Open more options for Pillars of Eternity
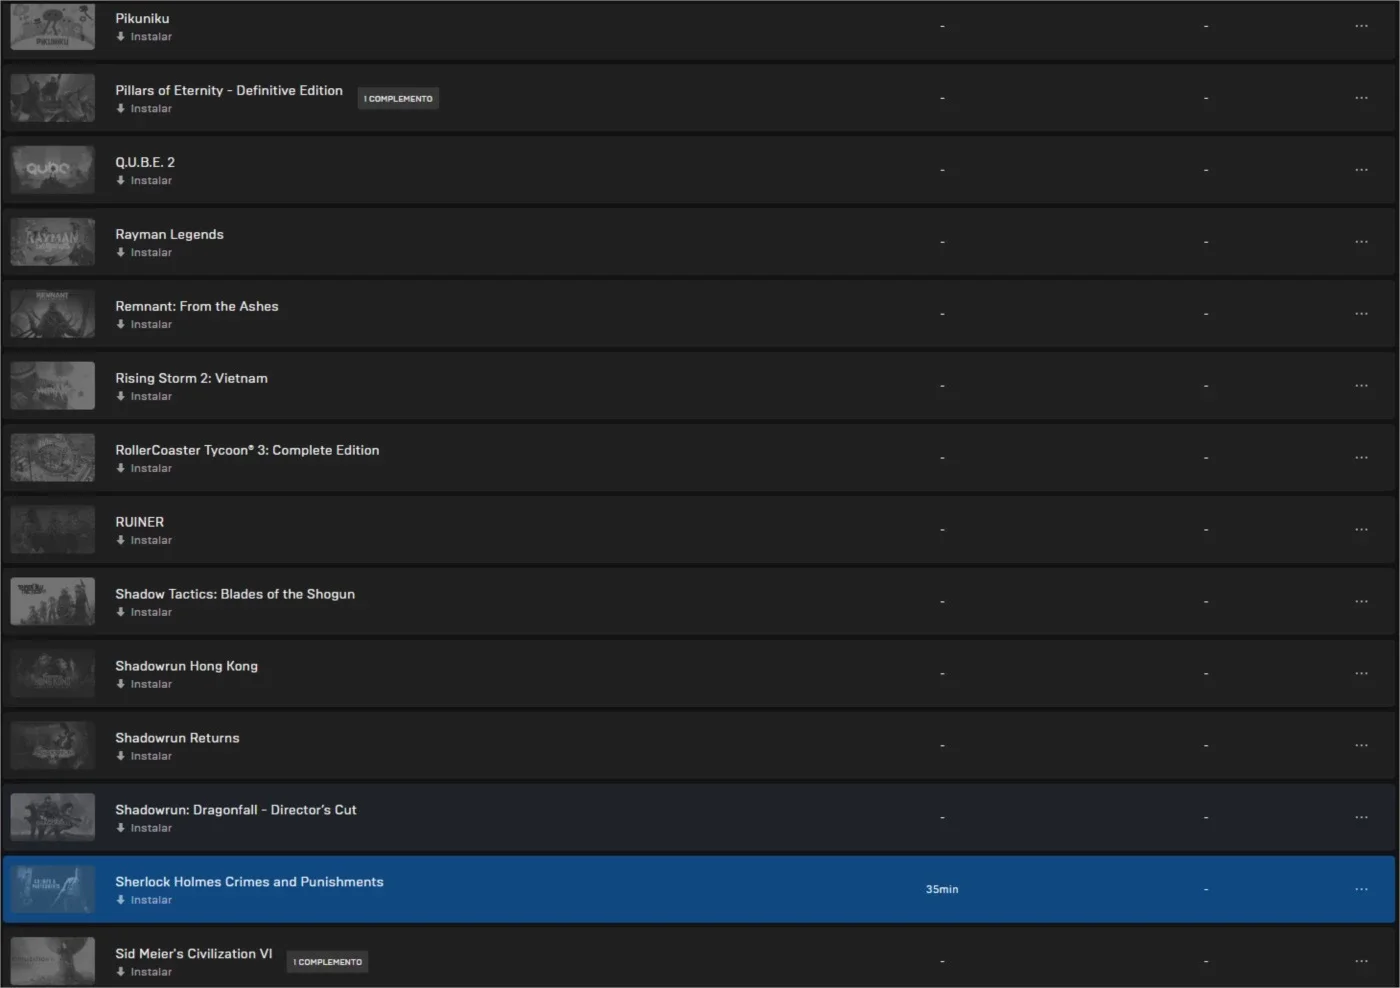 [1361, 98]
